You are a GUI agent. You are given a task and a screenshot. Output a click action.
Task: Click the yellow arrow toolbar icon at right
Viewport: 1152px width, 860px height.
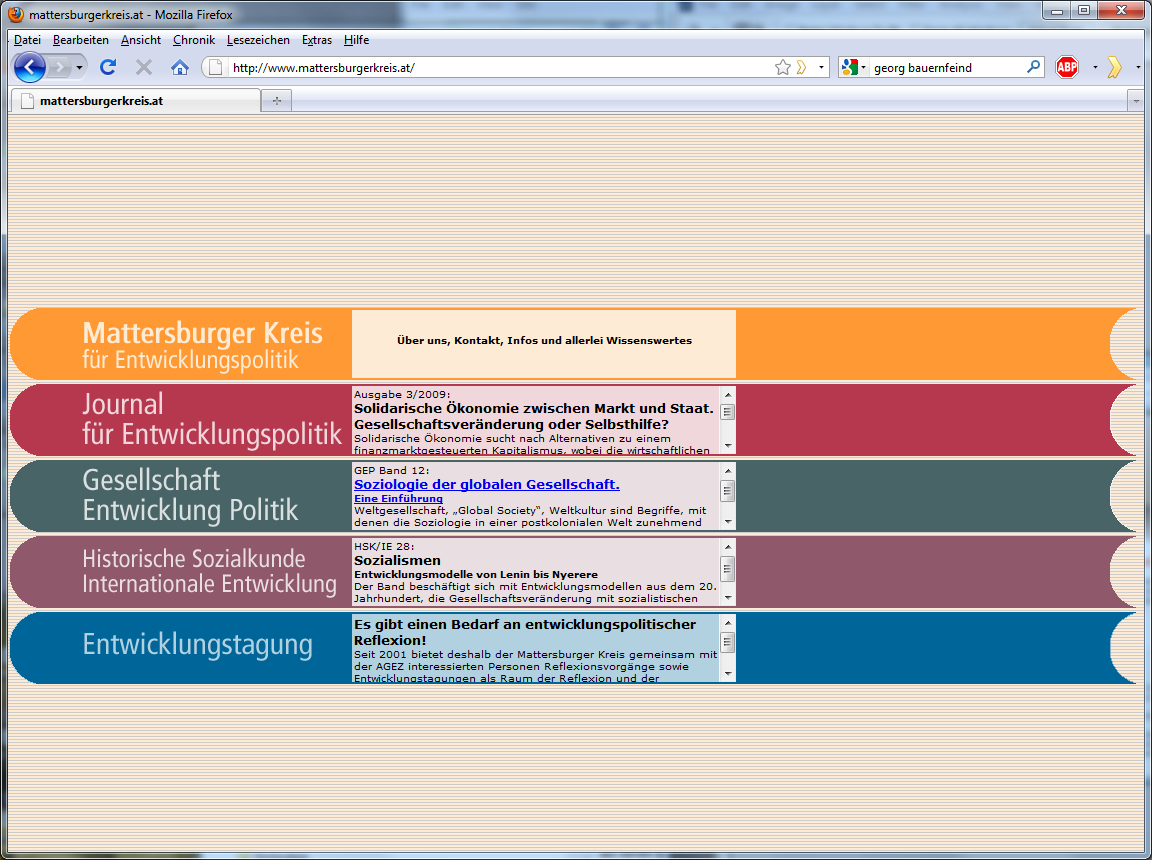(x=1115, y=68)
